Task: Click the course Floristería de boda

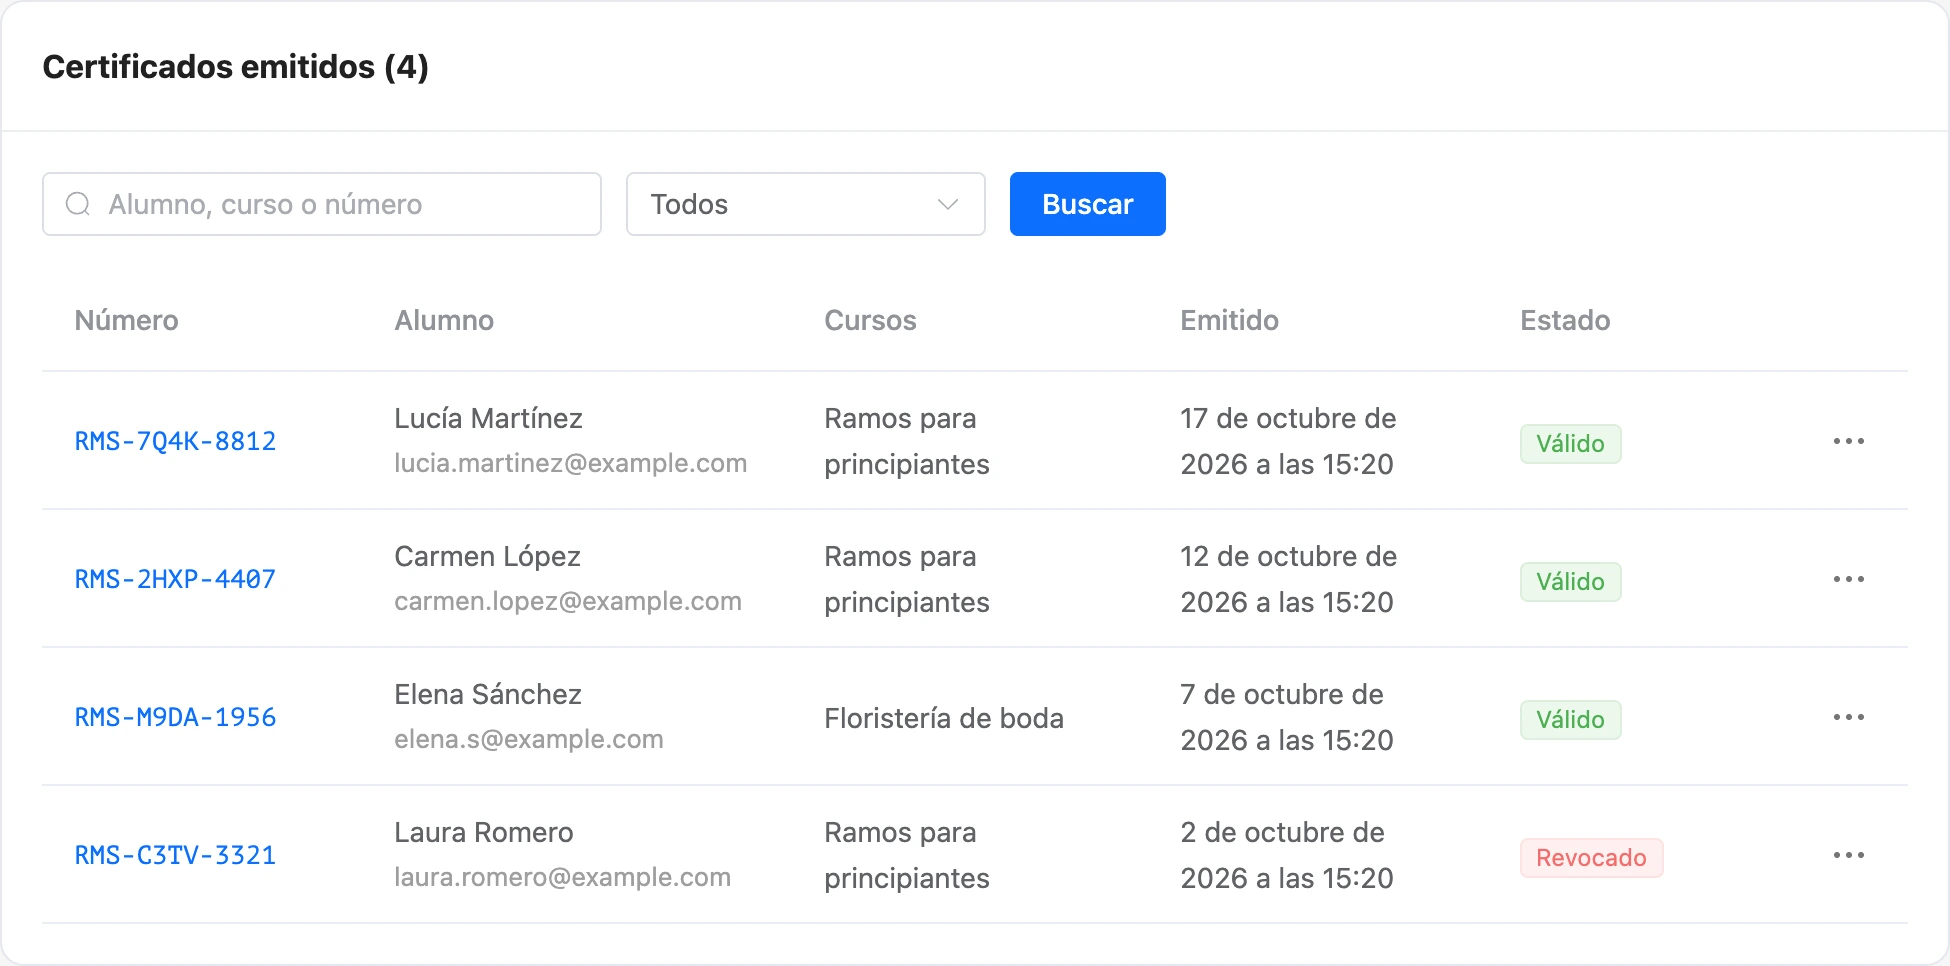Action: [x=944, y=718]
